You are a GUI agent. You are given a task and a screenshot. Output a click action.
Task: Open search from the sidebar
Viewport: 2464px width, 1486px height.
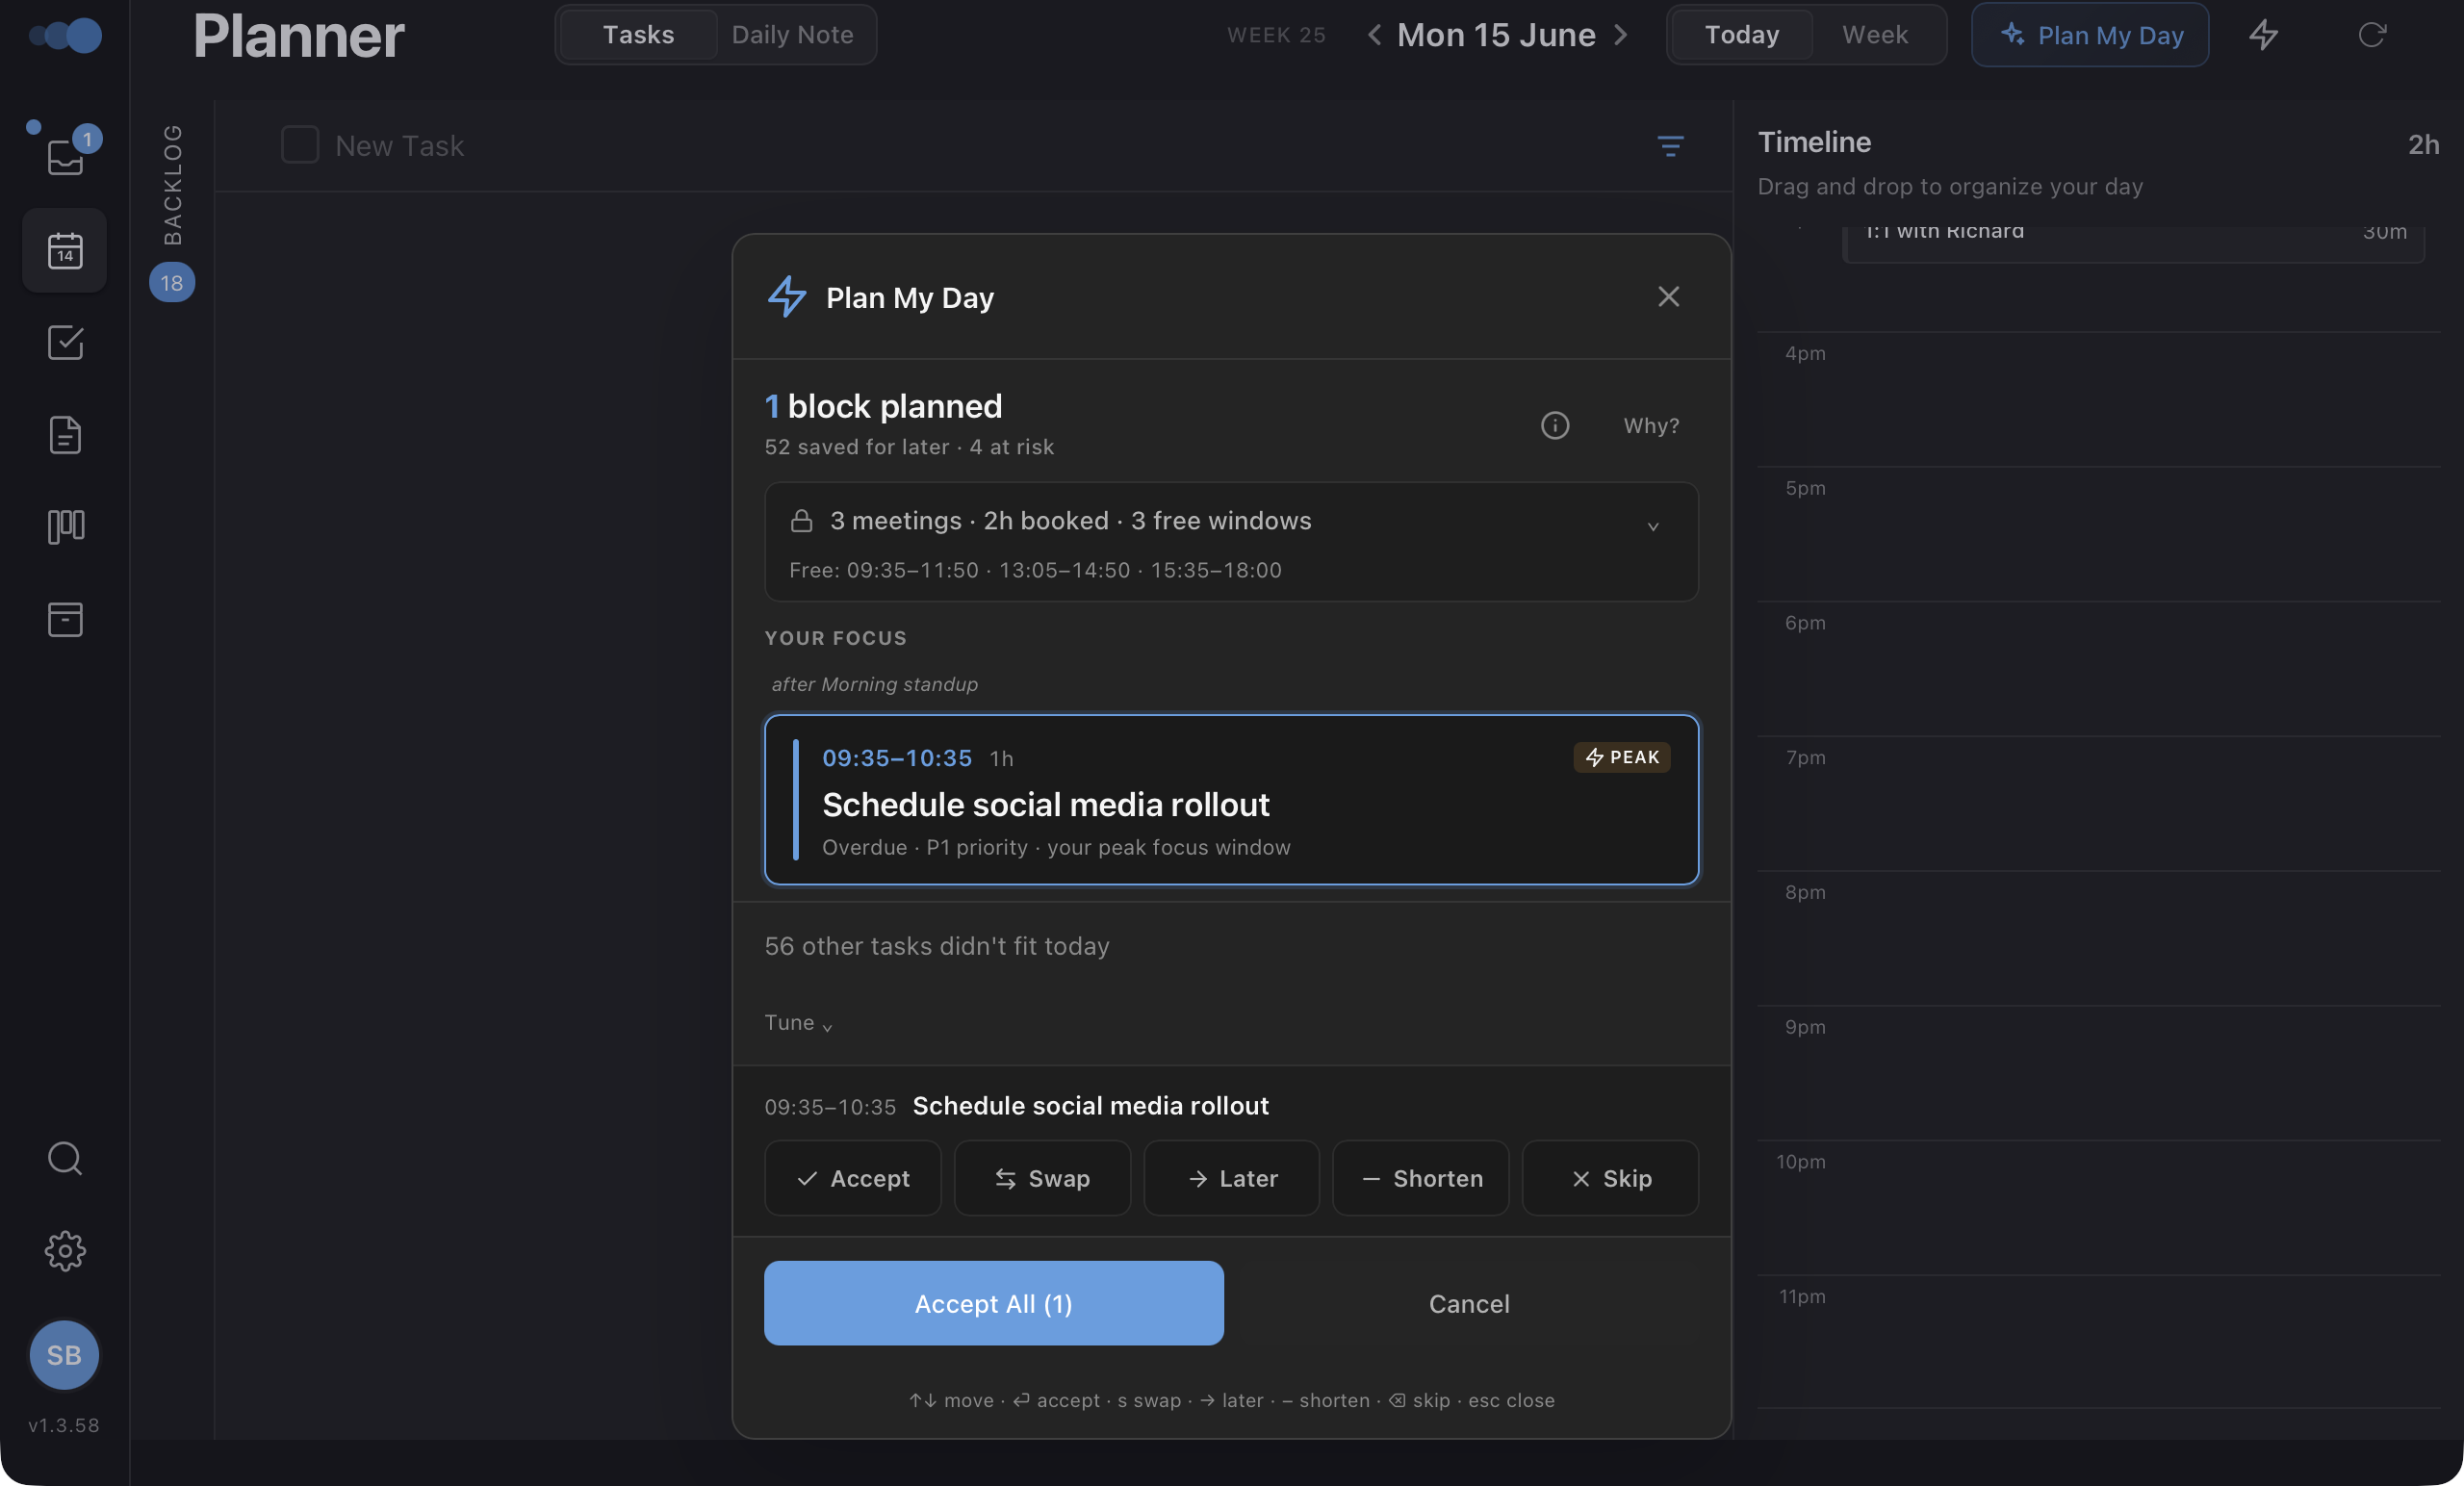(x=65, y=1158)
